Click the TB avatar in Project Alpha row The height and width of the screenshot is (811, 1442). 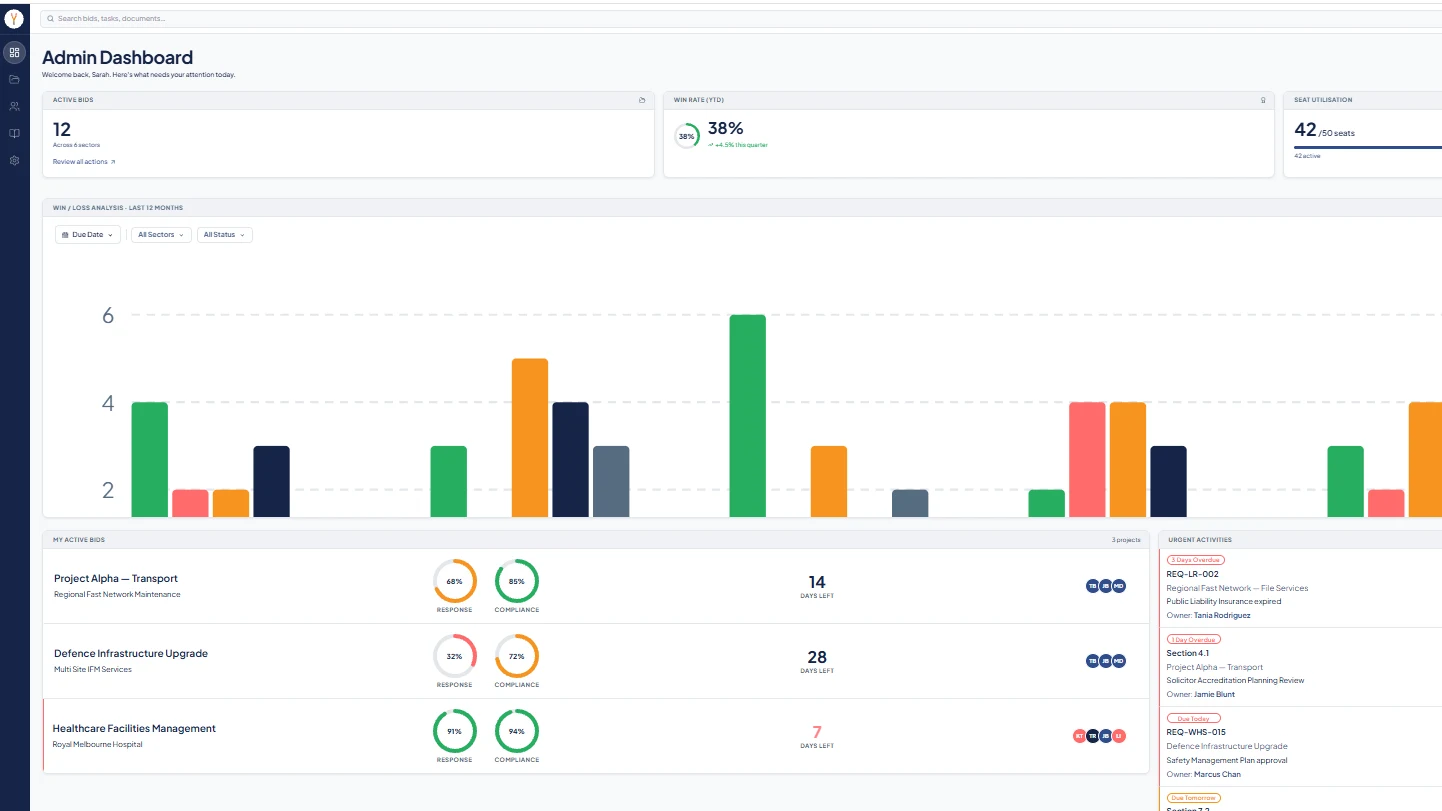click(x=1092, y=586)
